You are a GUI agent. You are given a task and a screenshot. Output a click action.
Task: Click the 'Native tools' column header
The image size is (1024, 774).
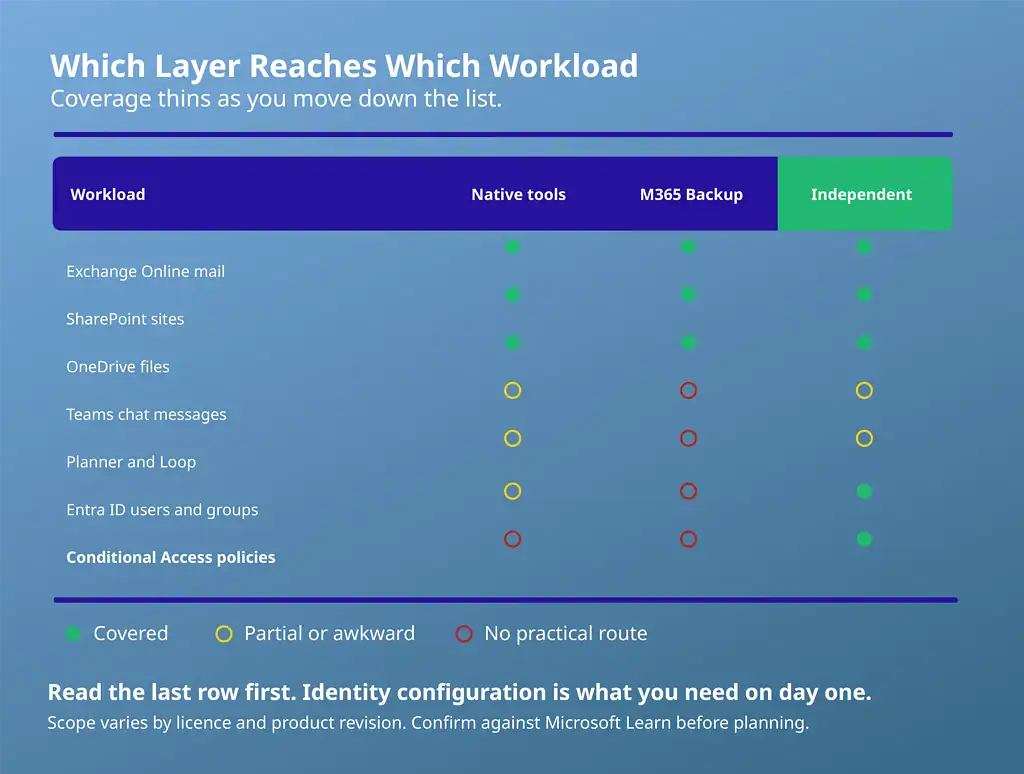point(519,194)
